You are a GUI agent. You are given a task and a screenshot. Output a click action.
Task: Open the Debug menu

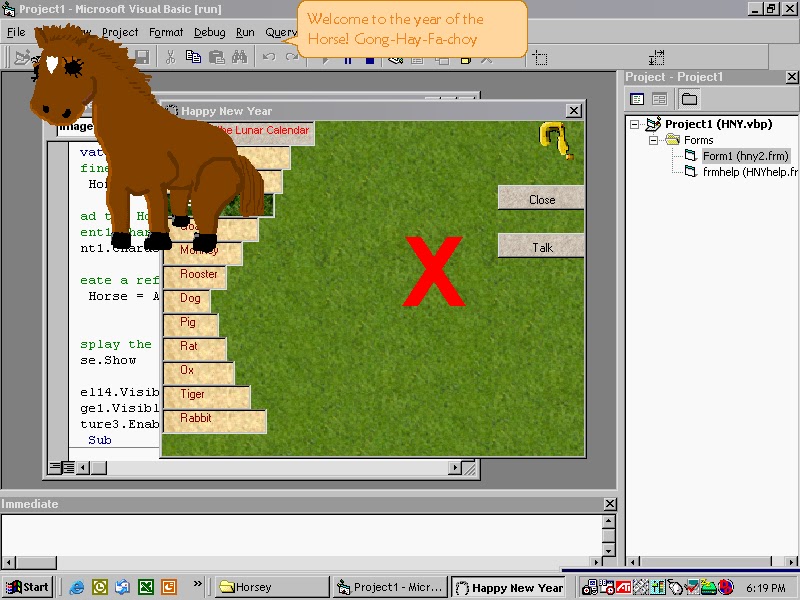tap(209, 32)
